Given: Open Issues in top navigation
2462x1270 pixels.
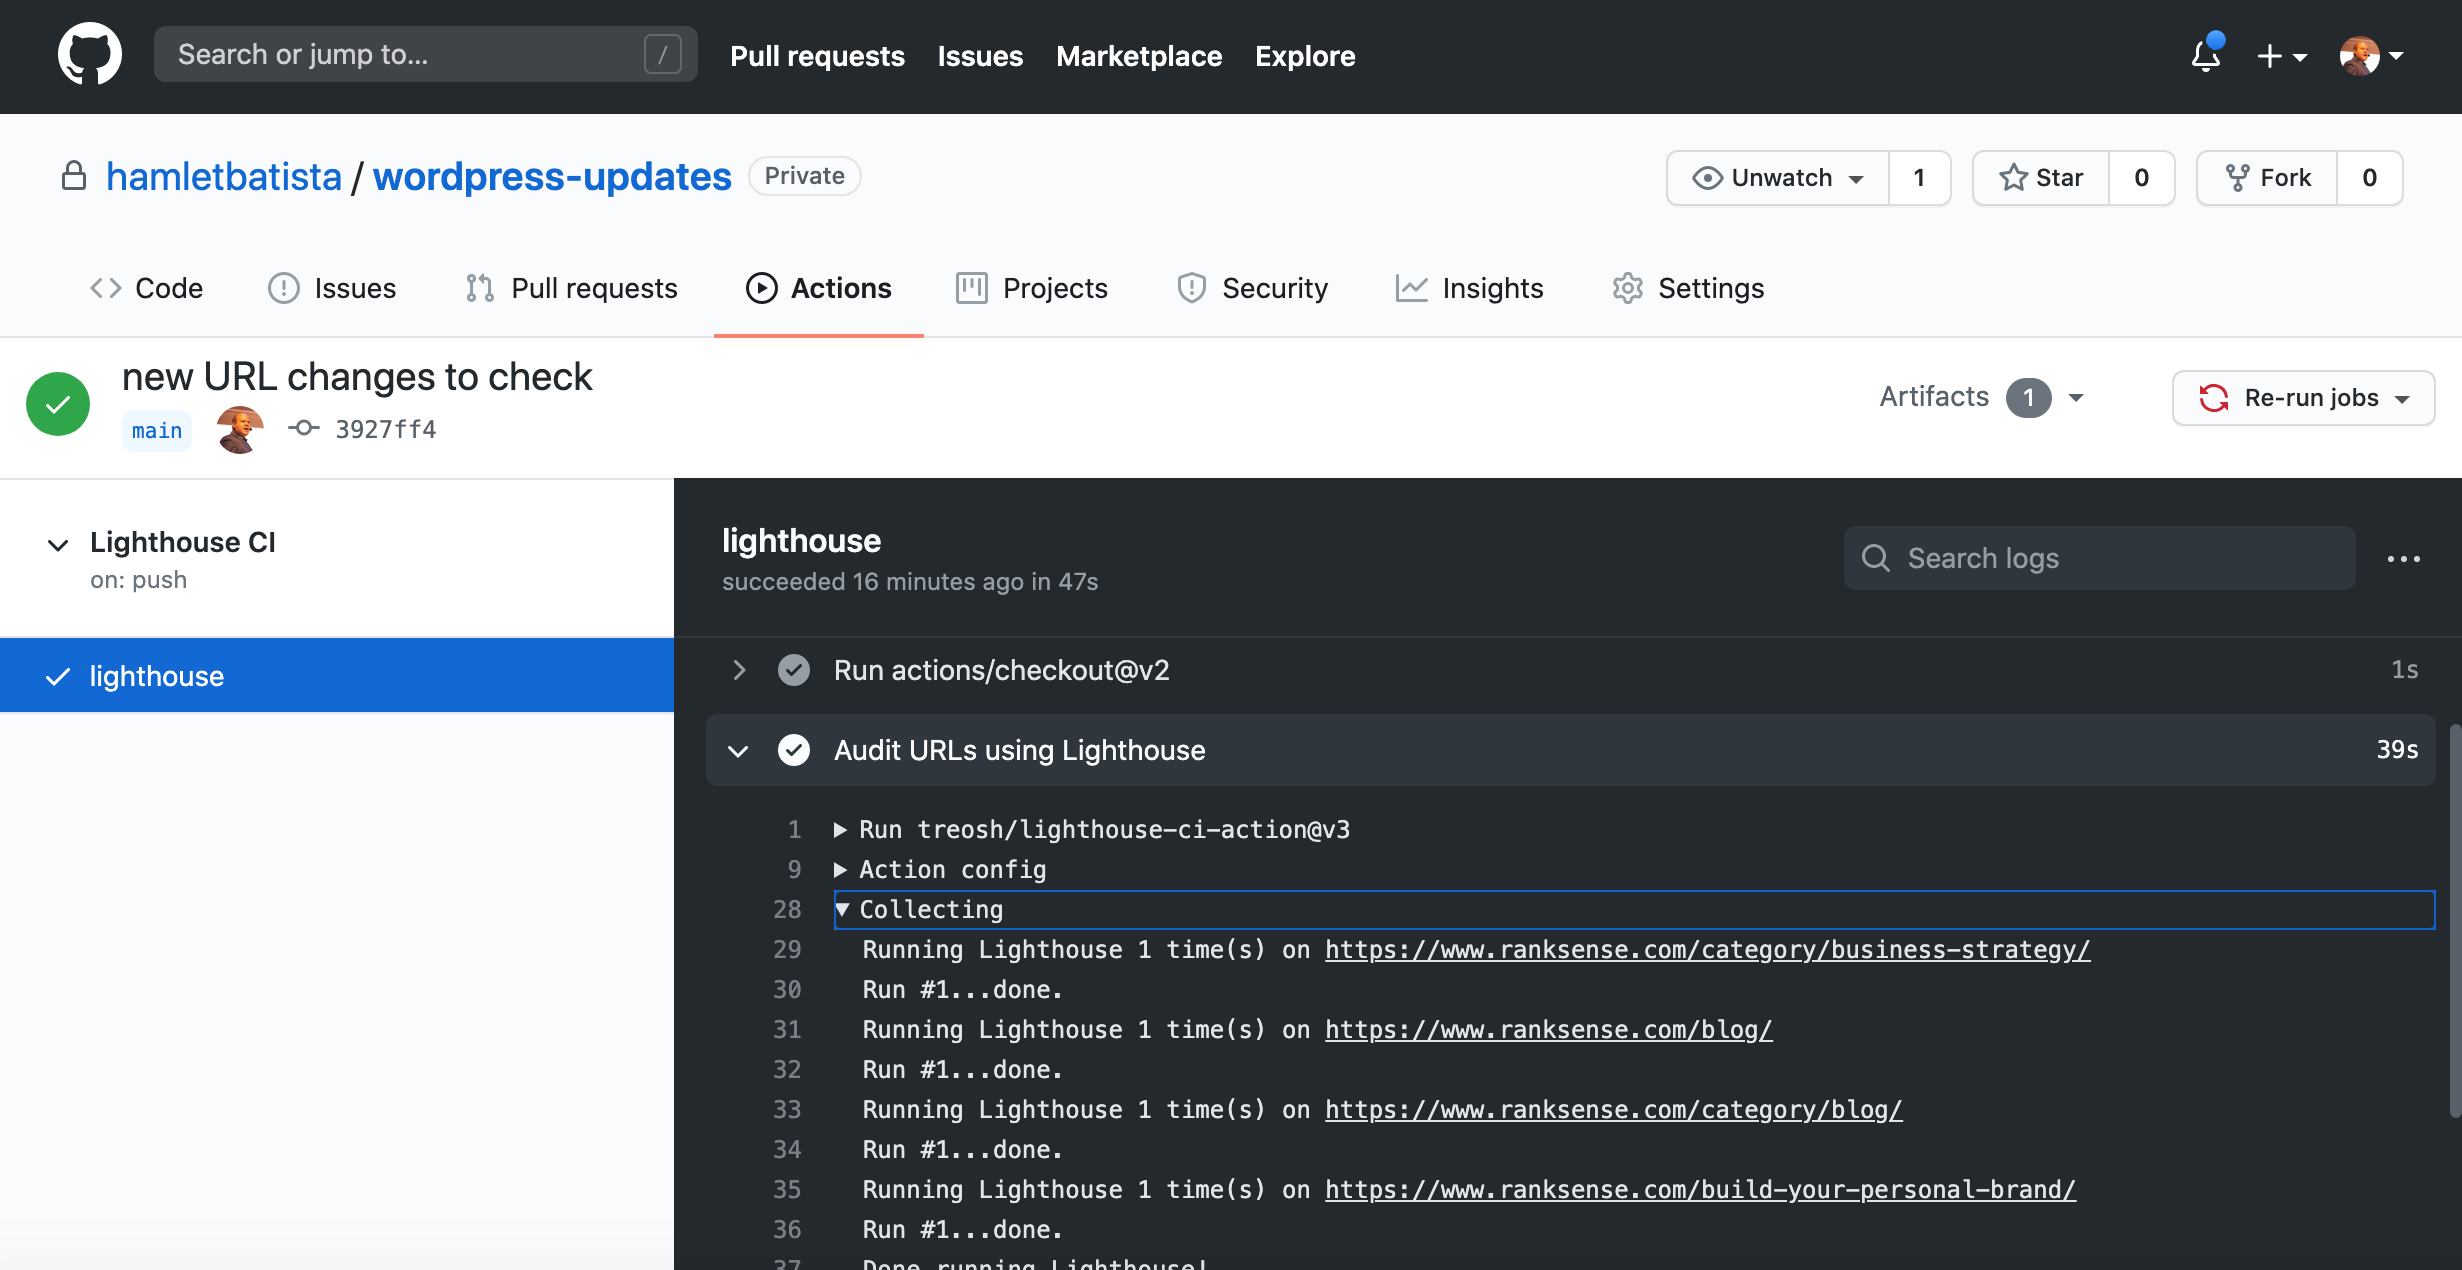Looking at the screenshot, I should [980, 56].
